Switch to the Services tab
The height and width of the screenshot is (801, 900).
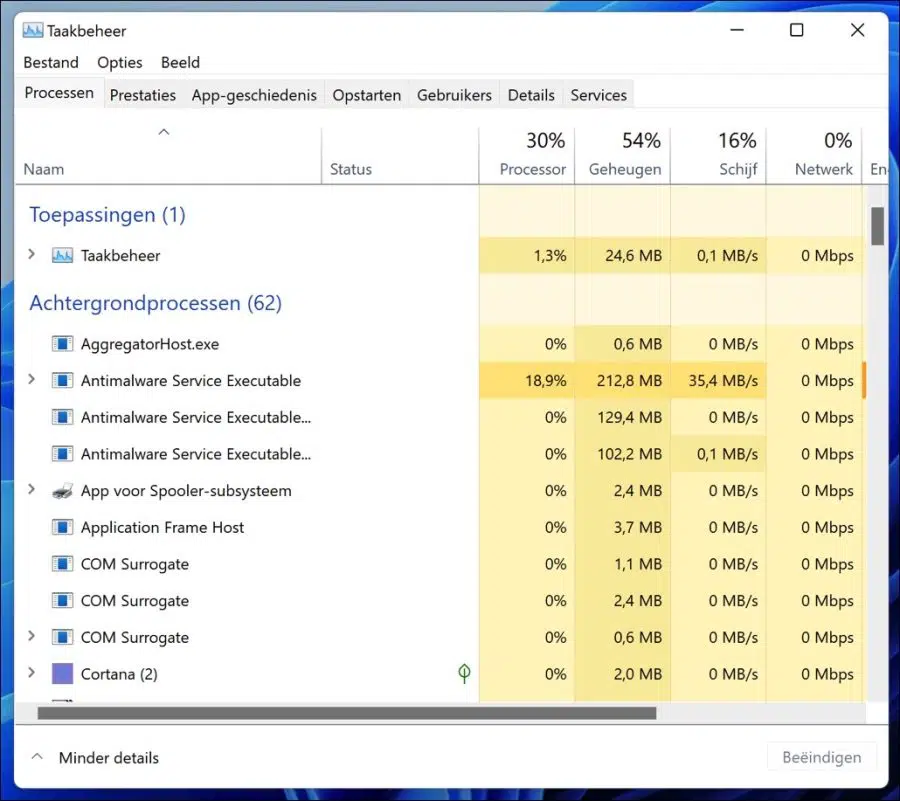(x=599, y=95)
